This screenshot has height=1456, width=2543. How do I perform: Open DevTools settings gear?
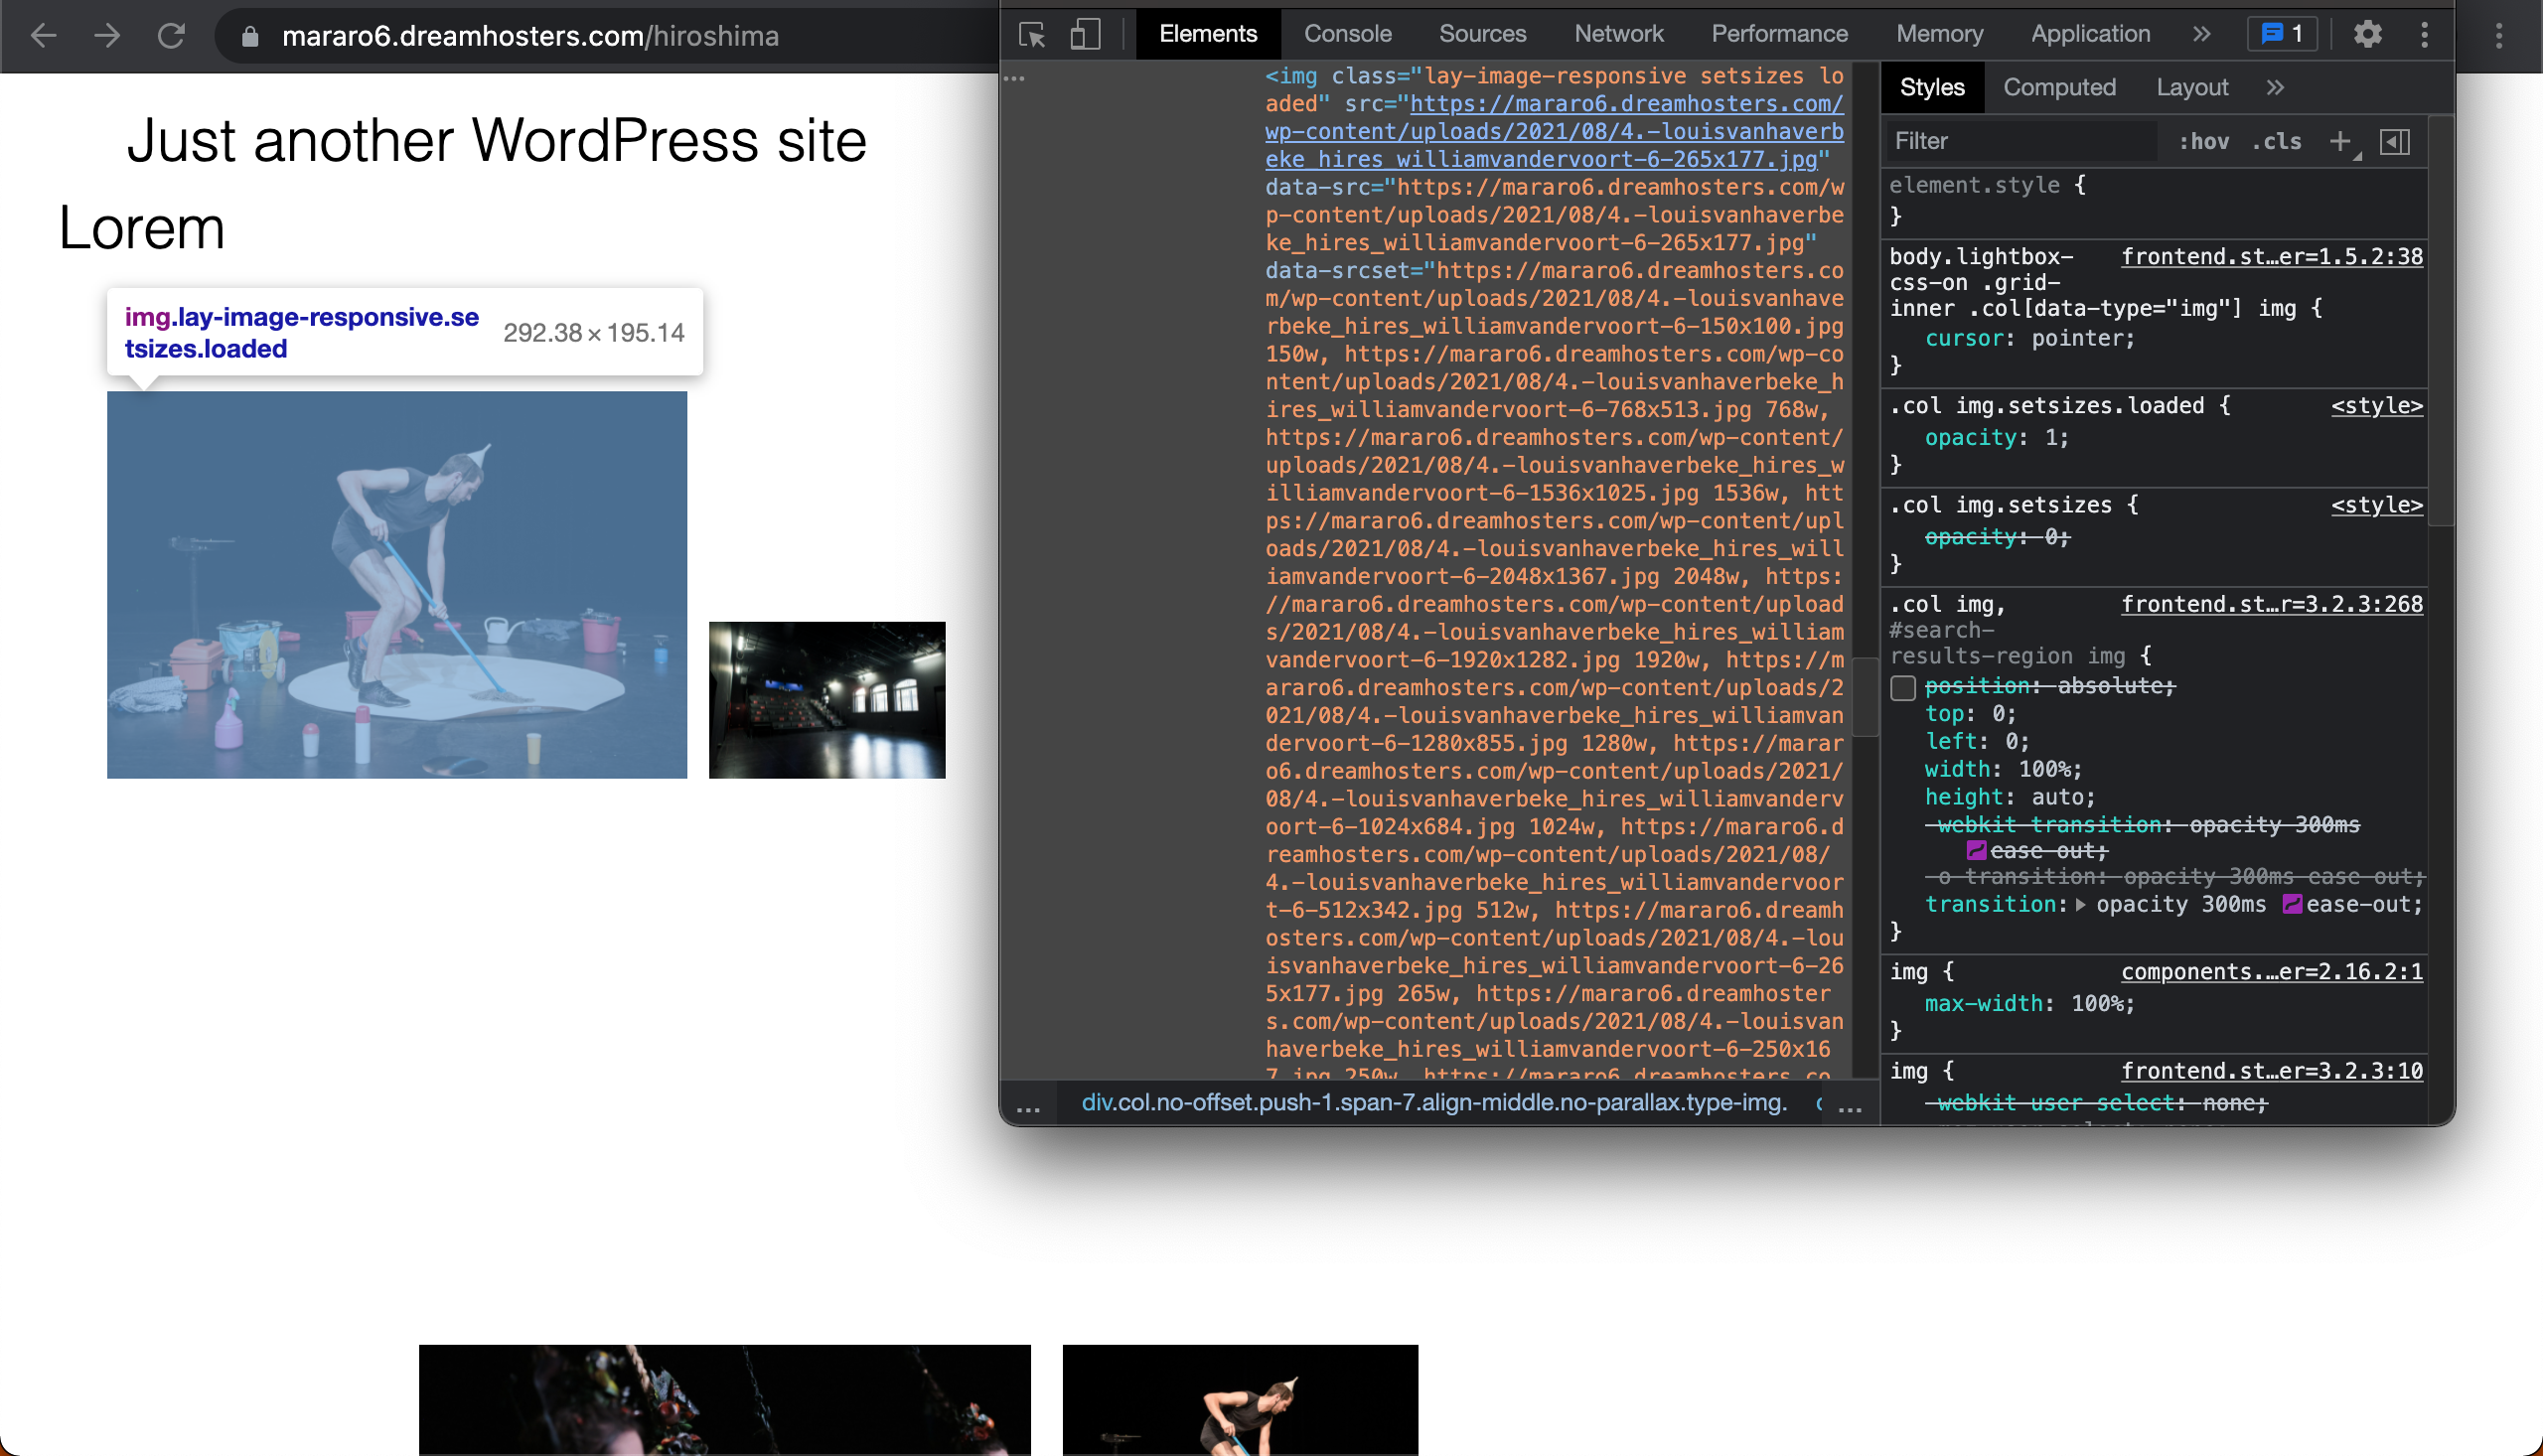(2367, 35)
